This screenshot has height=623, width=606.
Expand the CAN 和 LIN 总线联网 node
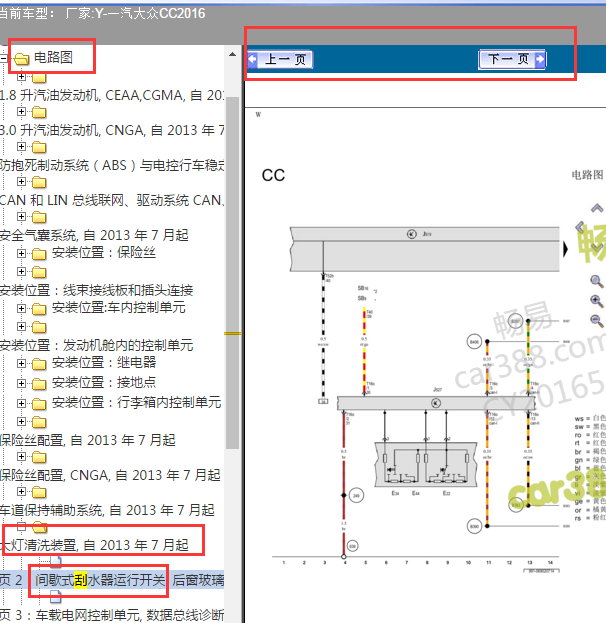click(x=21, y=182)
